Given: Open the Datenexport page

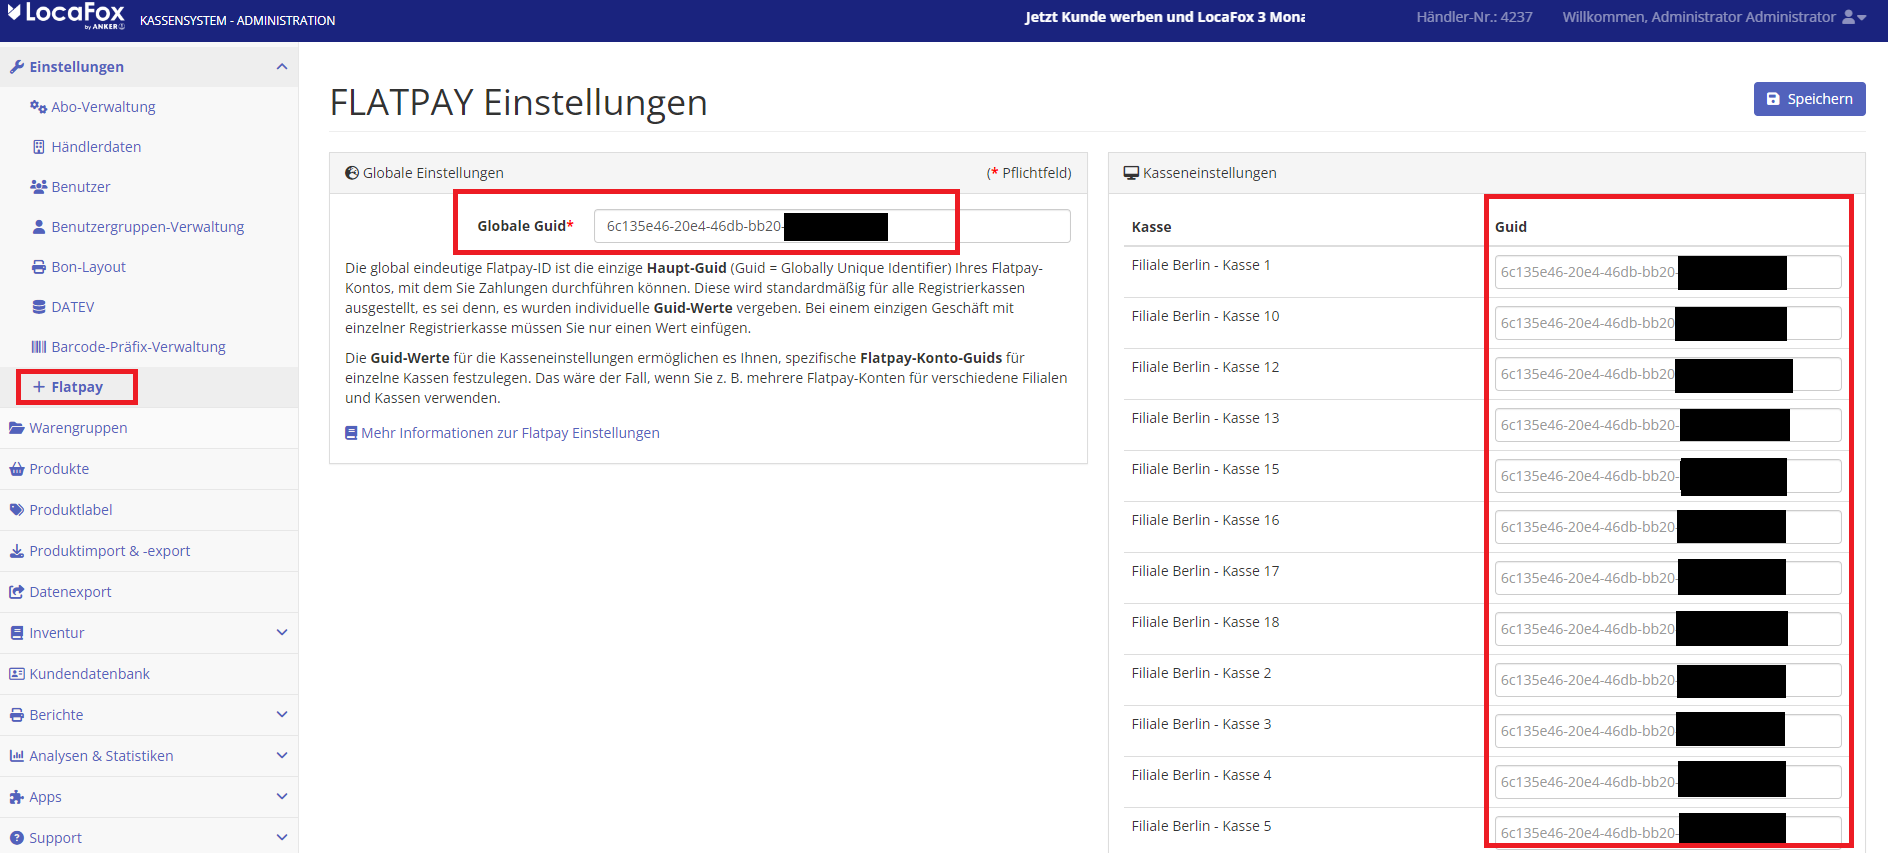Looking at the screenshot, I should pyautogui.click(x=70, y=592).
